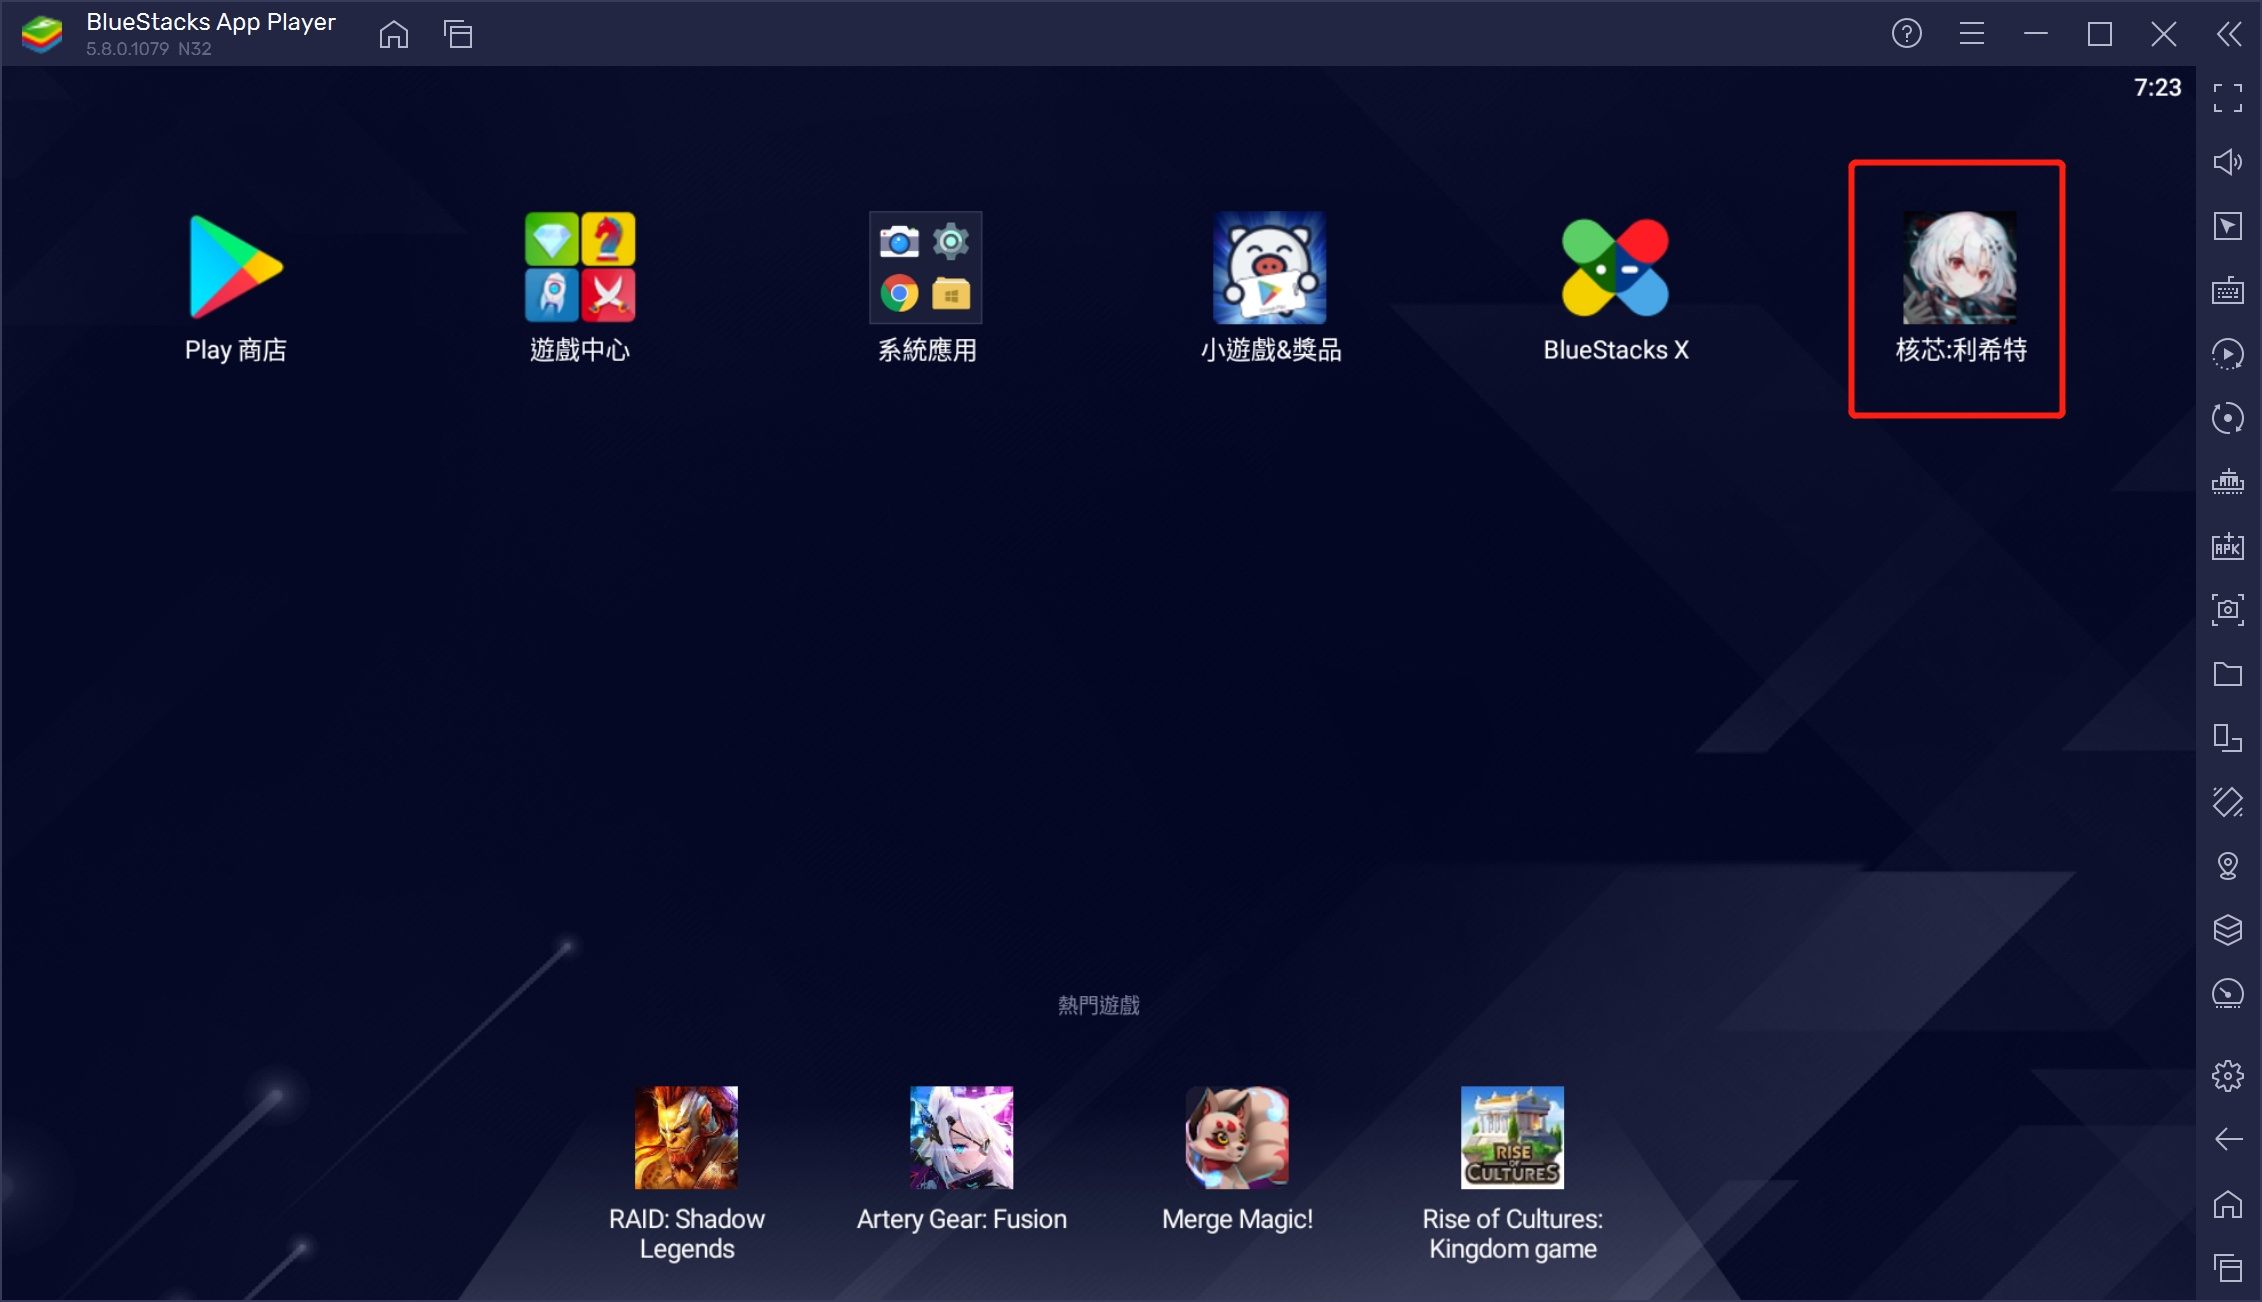The width and height of the screenshot is (2262, 1302).
Task: Take a screenshot with sidebar camera icon
Action: point(2228,610)
